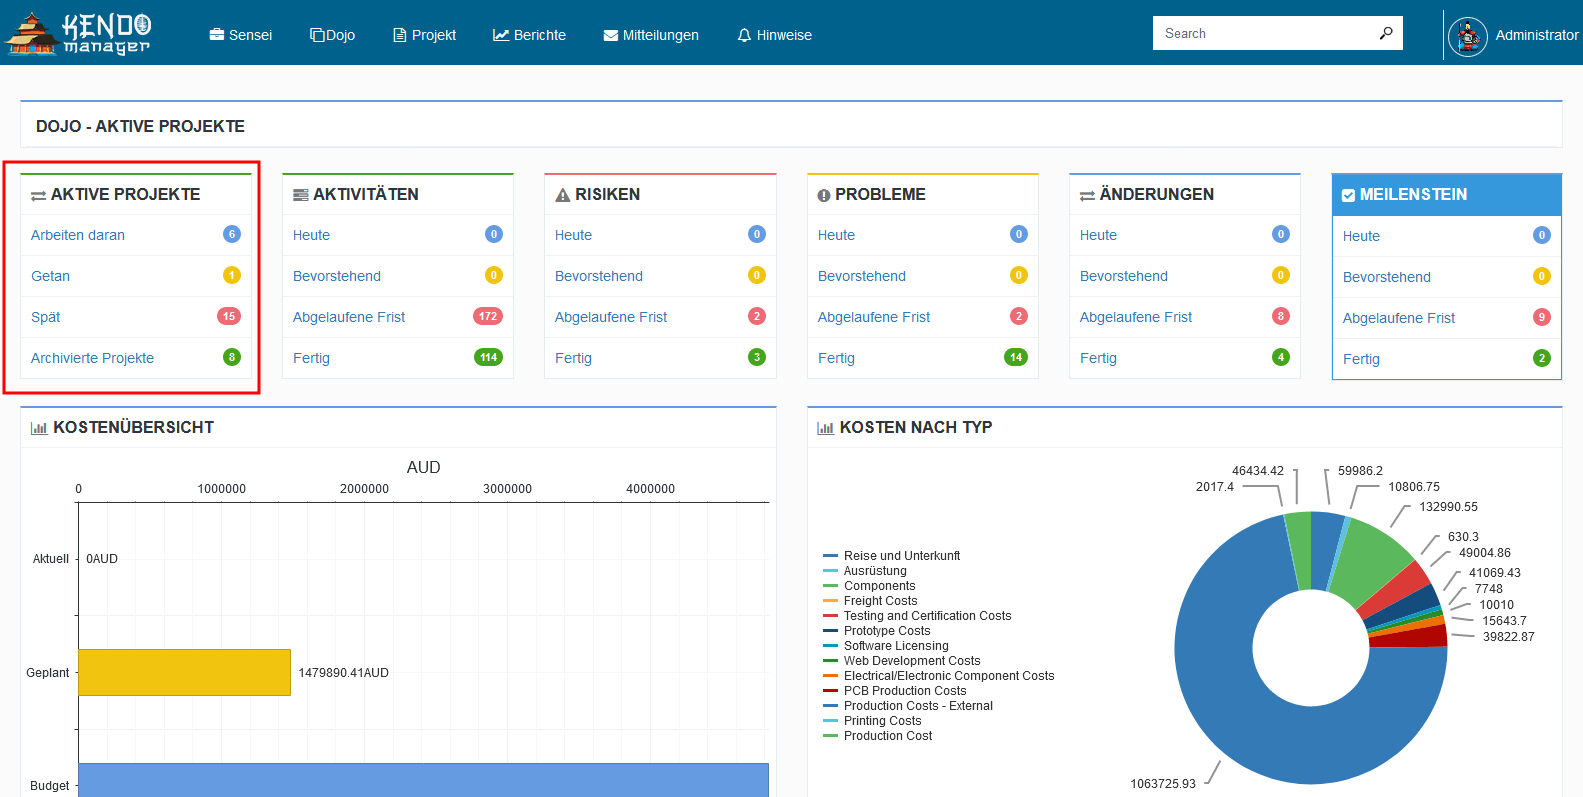
Task: Open the Sensei menu
Action: 240,35
